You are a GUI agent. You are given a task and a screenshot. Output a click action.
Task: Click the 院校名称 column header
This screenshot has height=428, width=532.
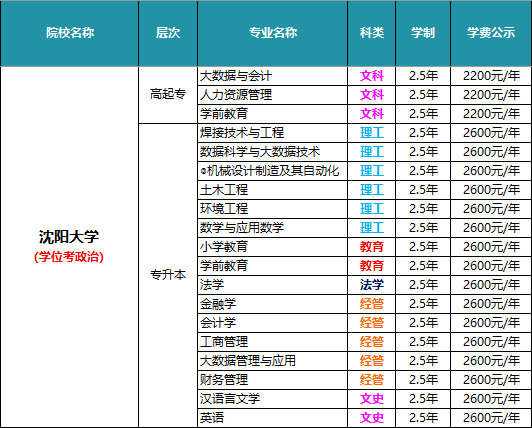click(70, 33)
